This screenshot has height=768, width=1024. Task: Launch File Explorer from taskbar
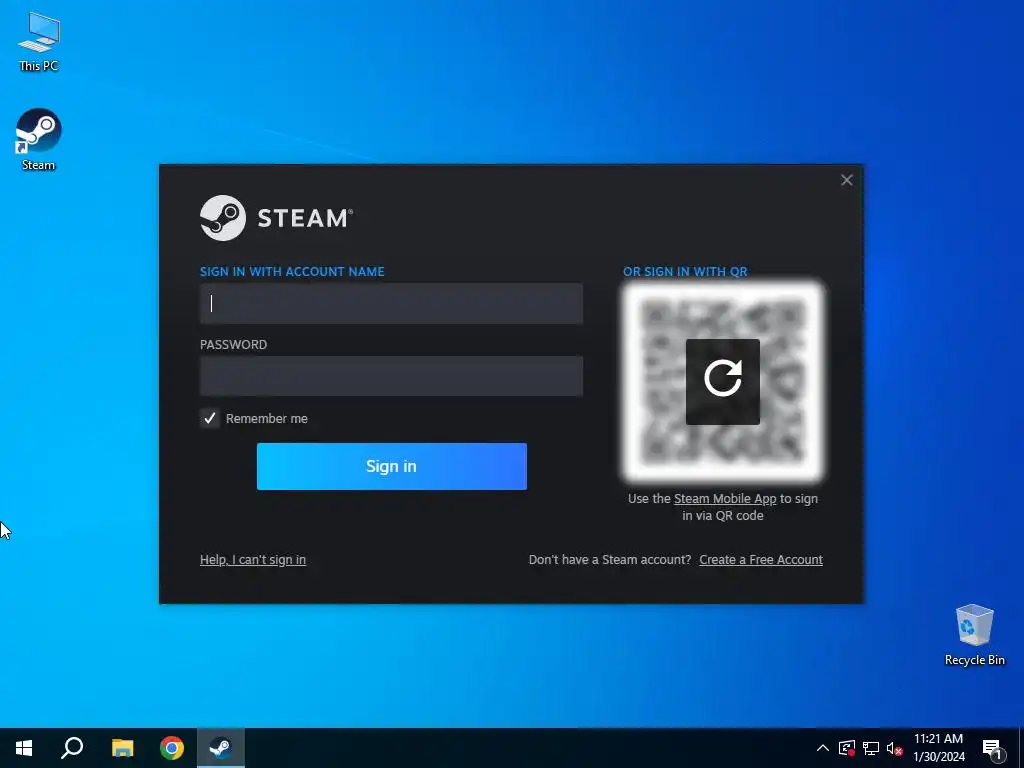[122, 748]
